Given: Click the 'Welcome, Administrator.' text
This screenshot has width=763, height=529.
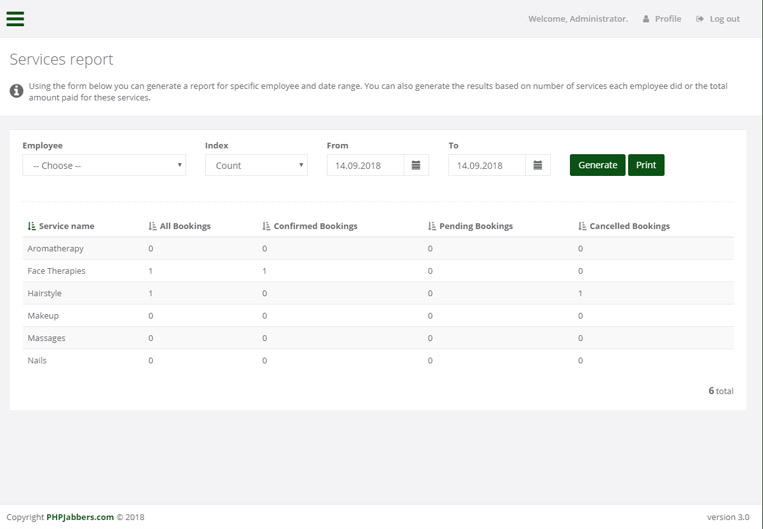Looking at the screenshot, I should click(578, 19).
